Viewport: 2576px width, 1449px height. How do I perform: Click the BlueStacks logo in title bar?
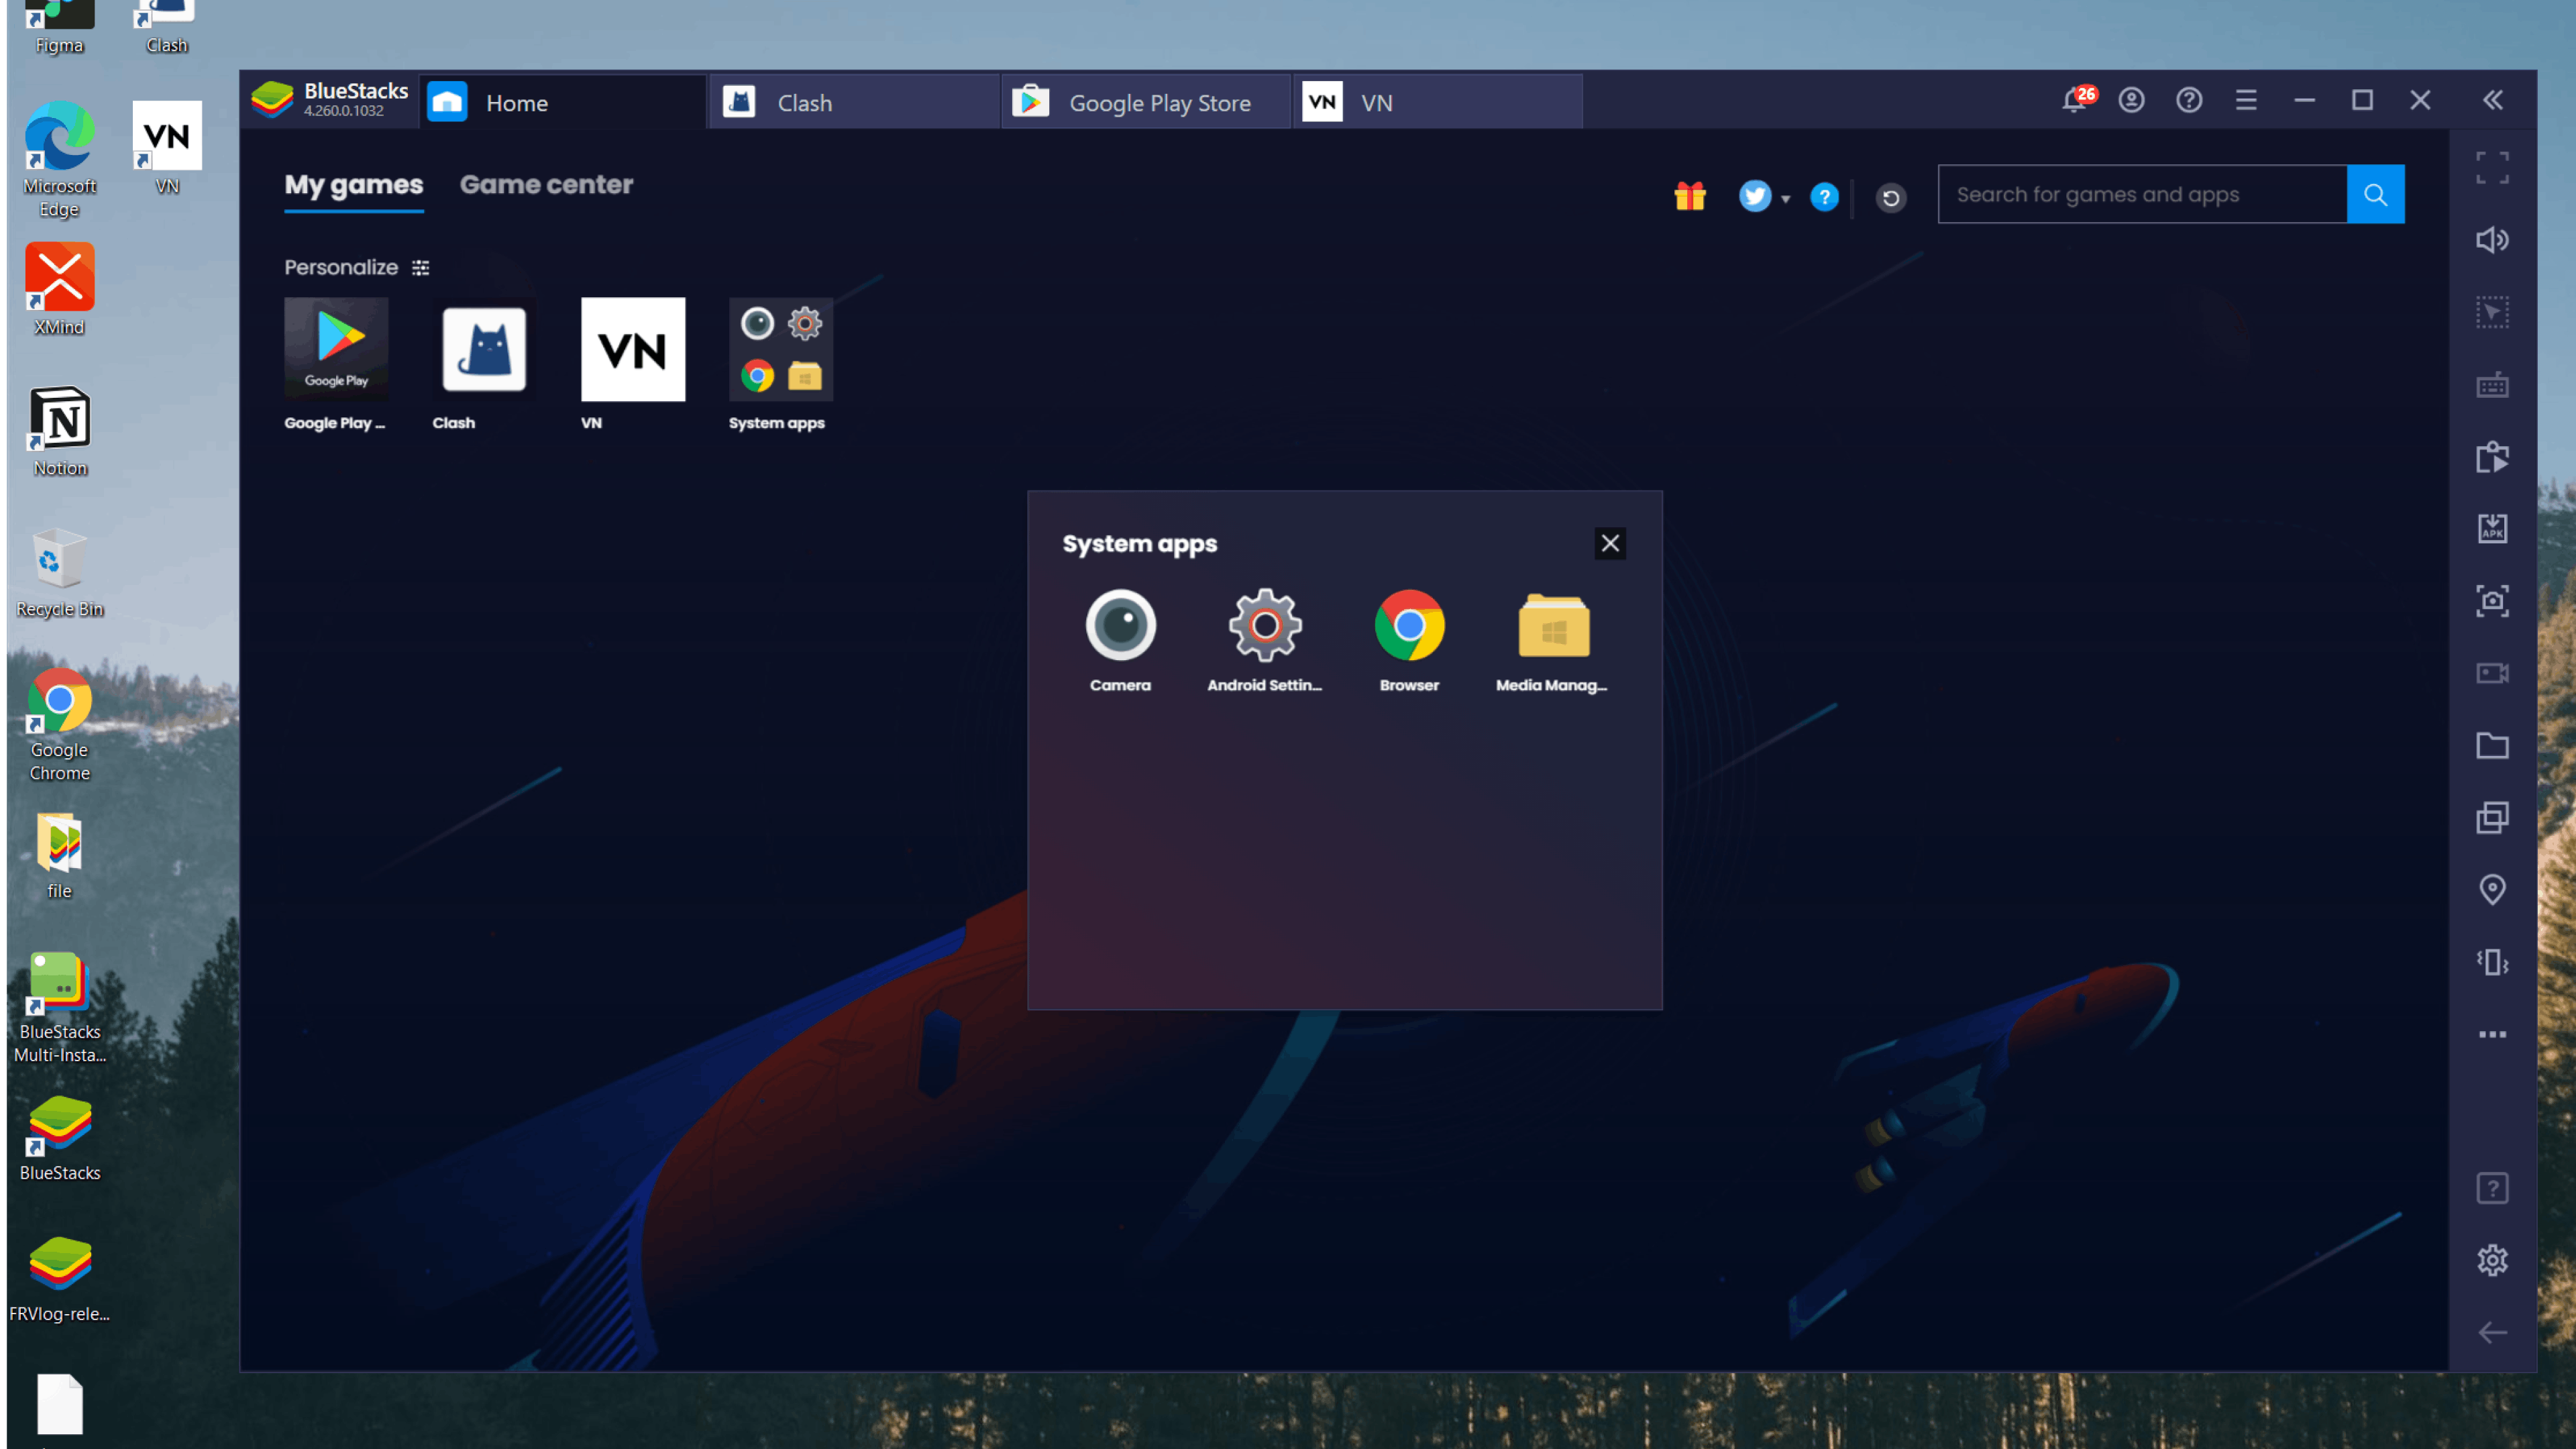[x=272, y=100]
